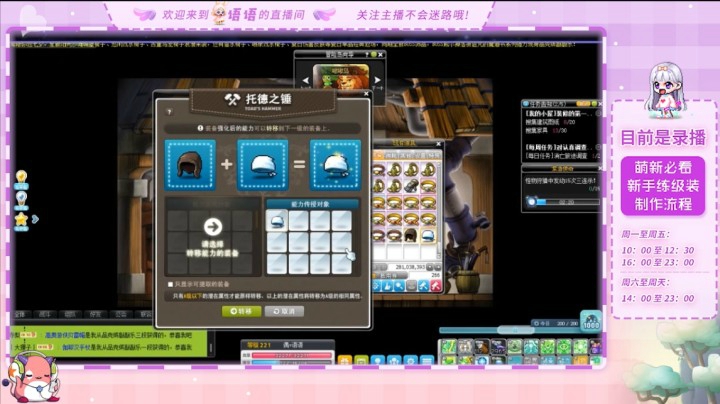
Task: Select the fifth chat tab
Action: (x=121, y=314)
